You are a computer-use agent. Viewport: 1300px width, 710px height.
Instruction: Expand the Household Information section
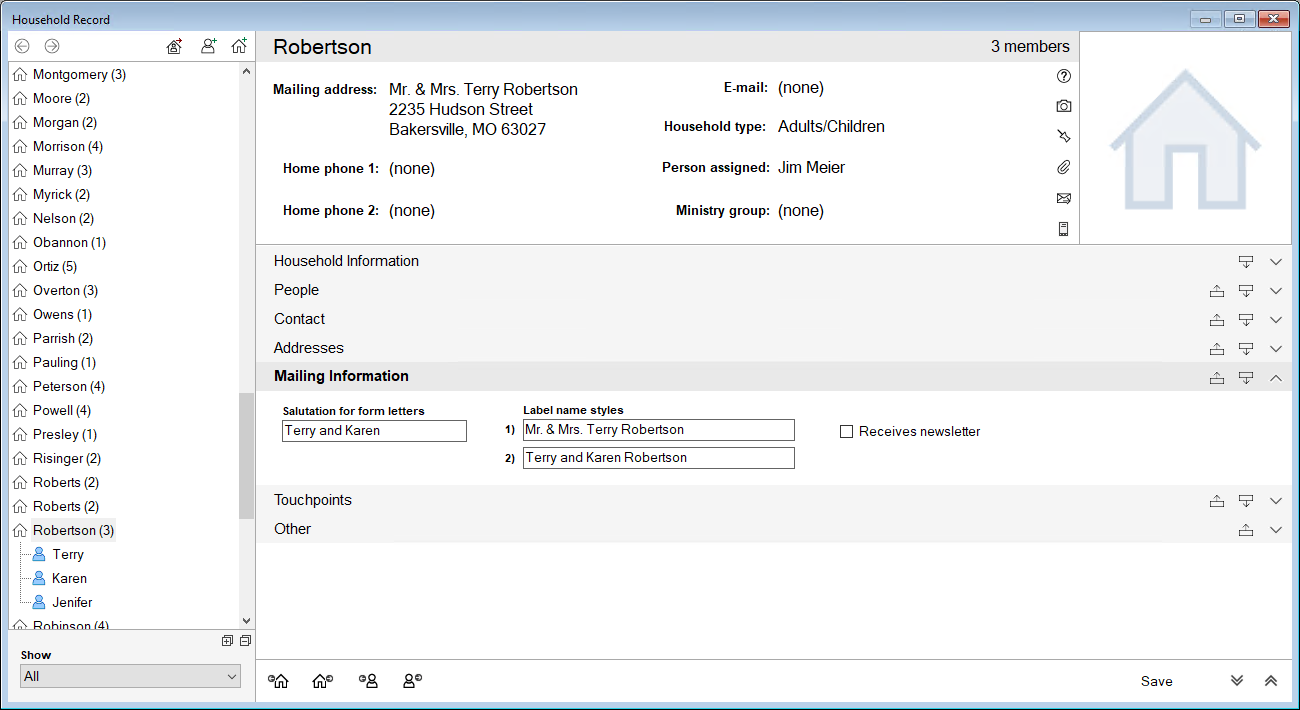click(x=1275, y=262)
